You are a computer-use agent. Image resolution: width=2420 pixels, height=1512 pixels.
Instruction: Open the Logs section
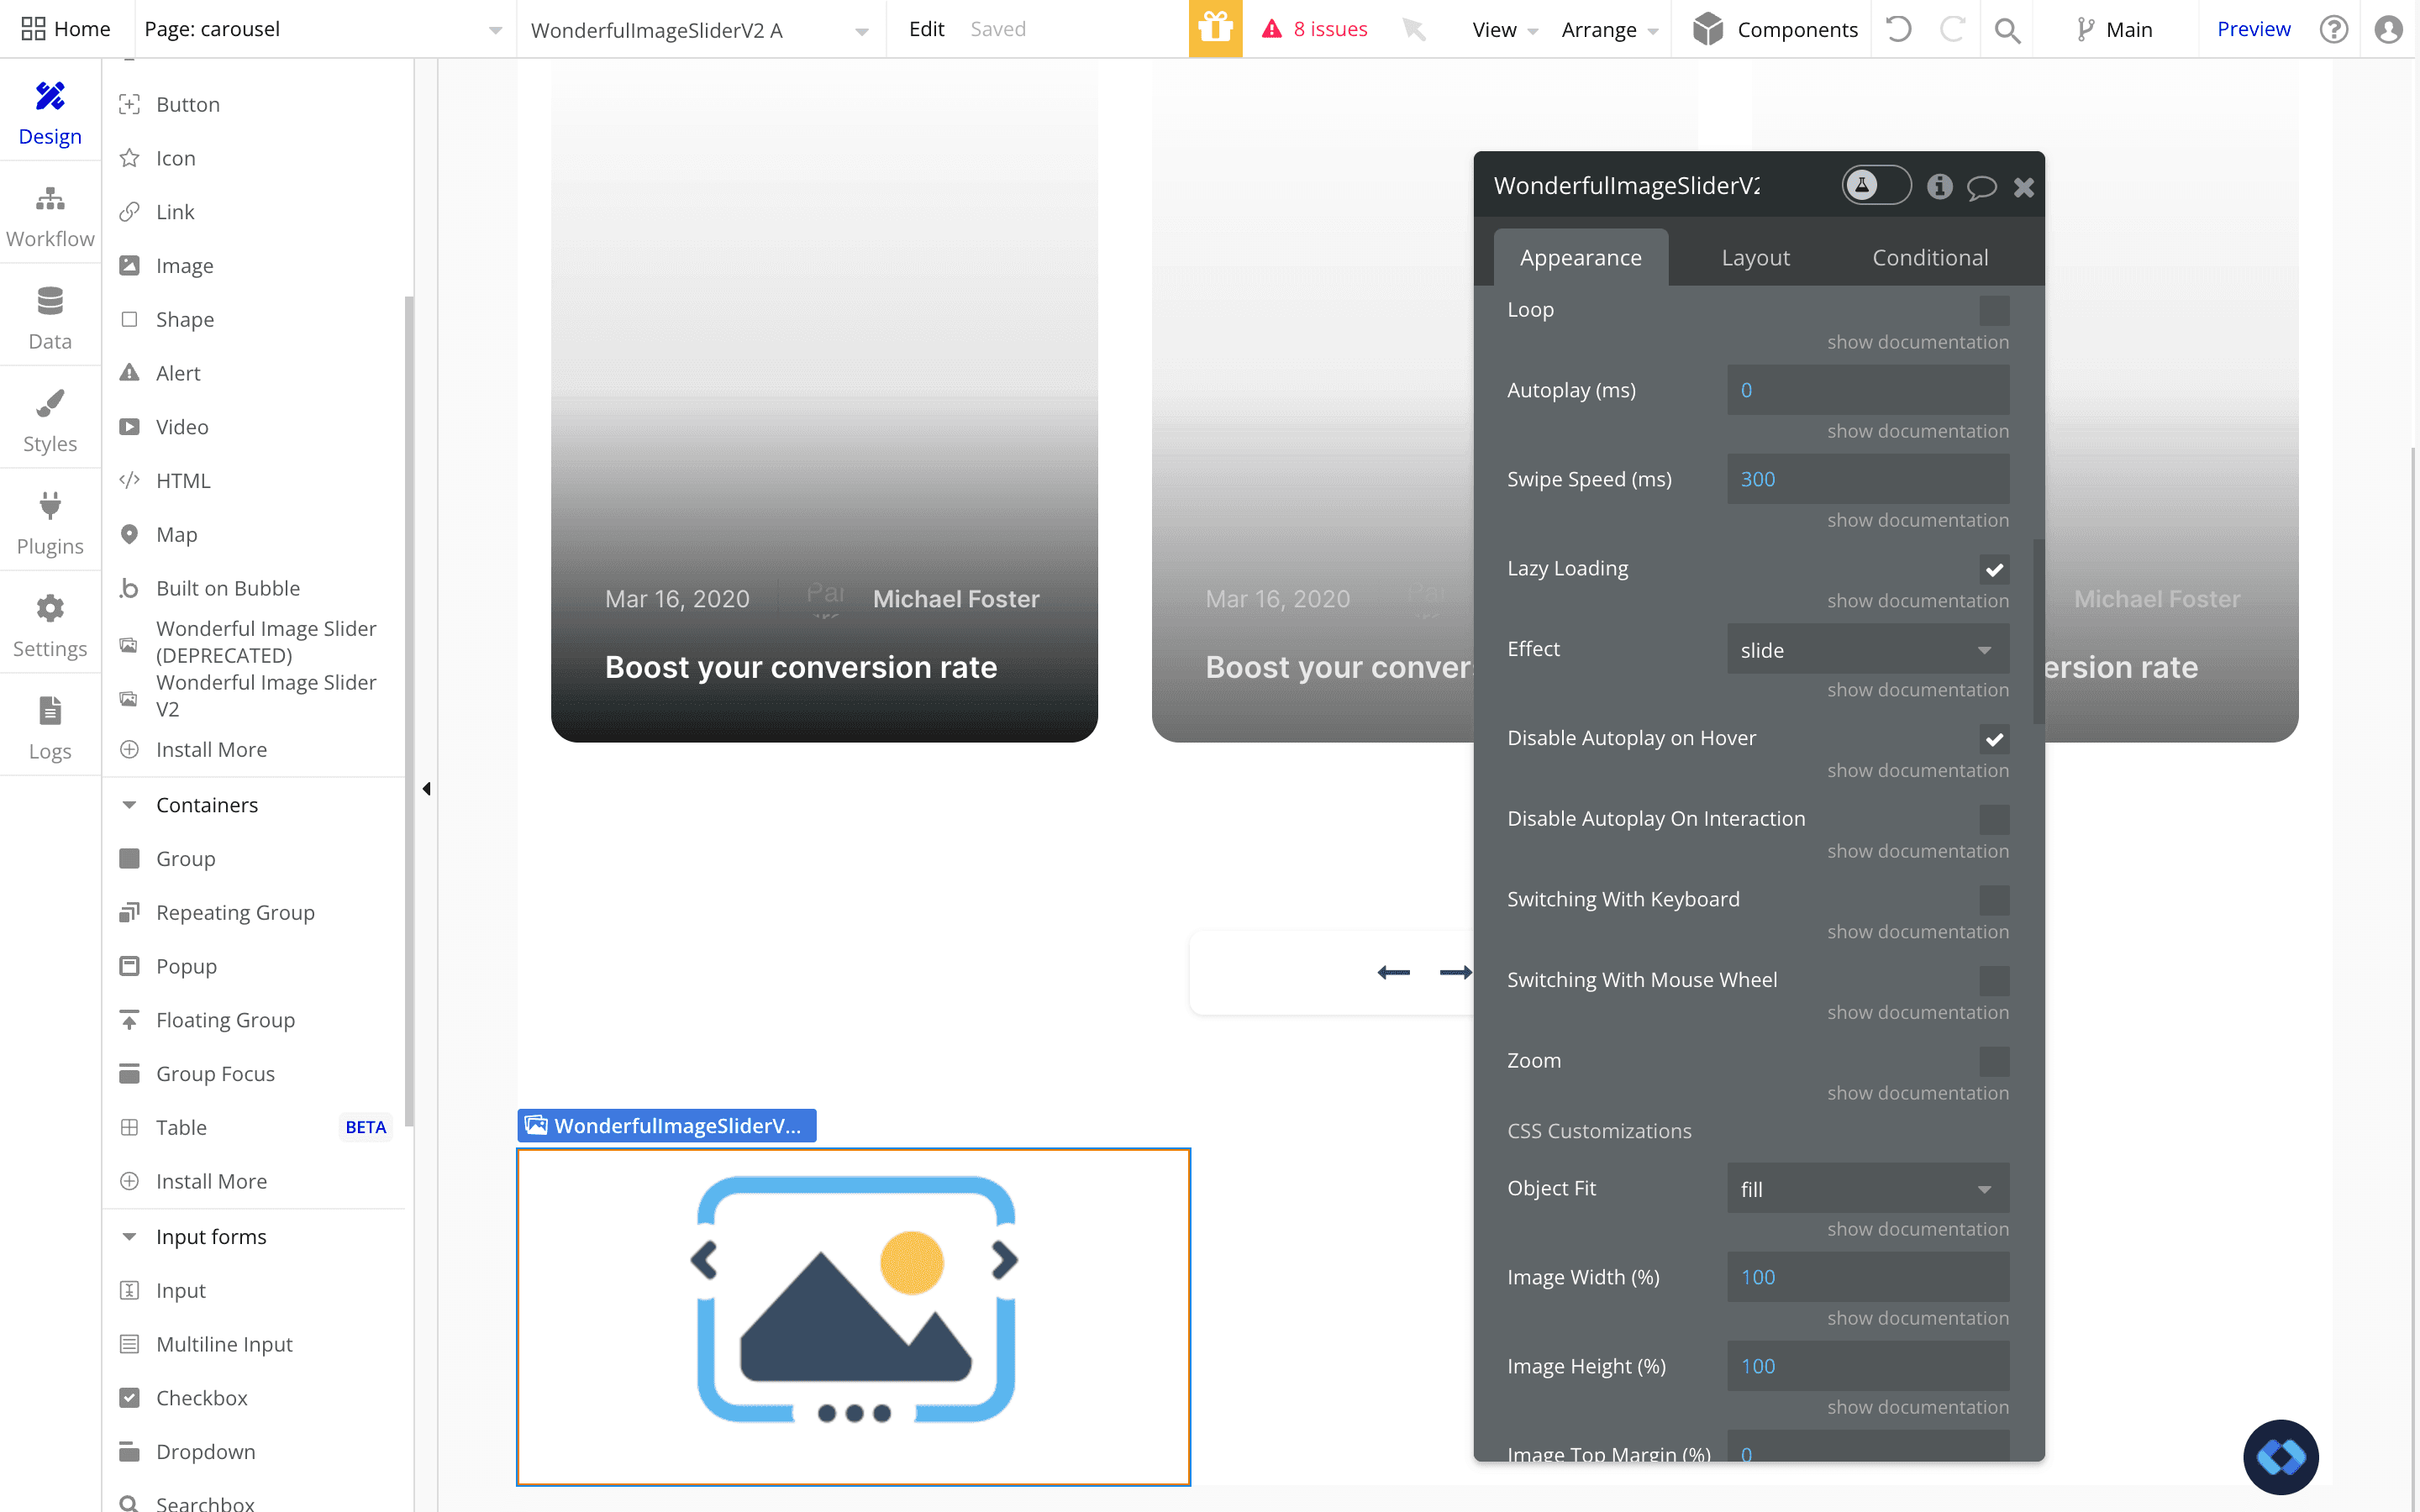50,728
